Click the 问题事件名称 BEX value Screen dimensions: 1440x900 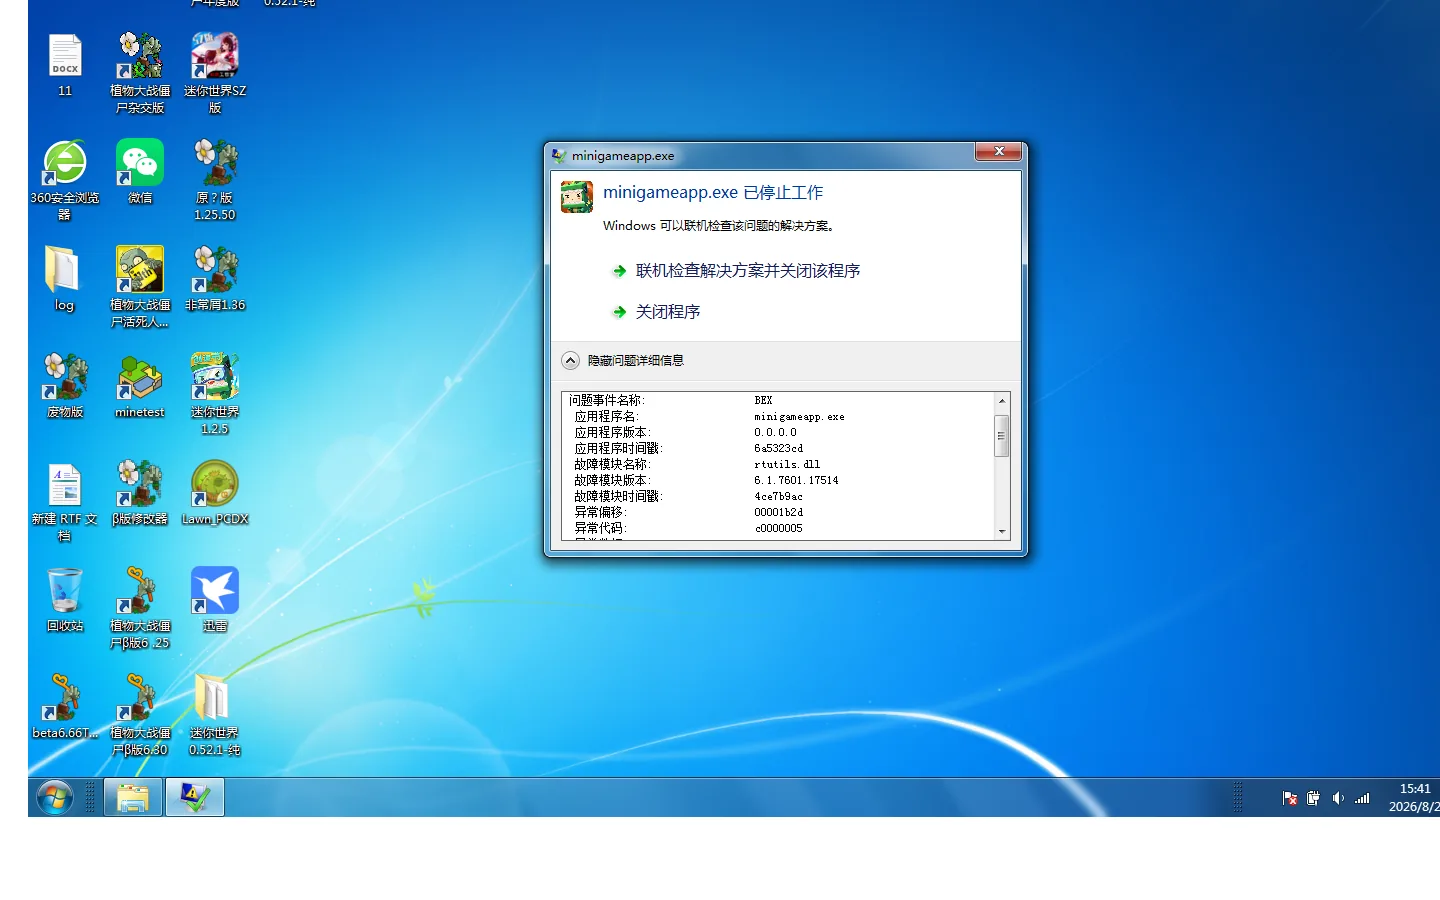coord(763,400)
